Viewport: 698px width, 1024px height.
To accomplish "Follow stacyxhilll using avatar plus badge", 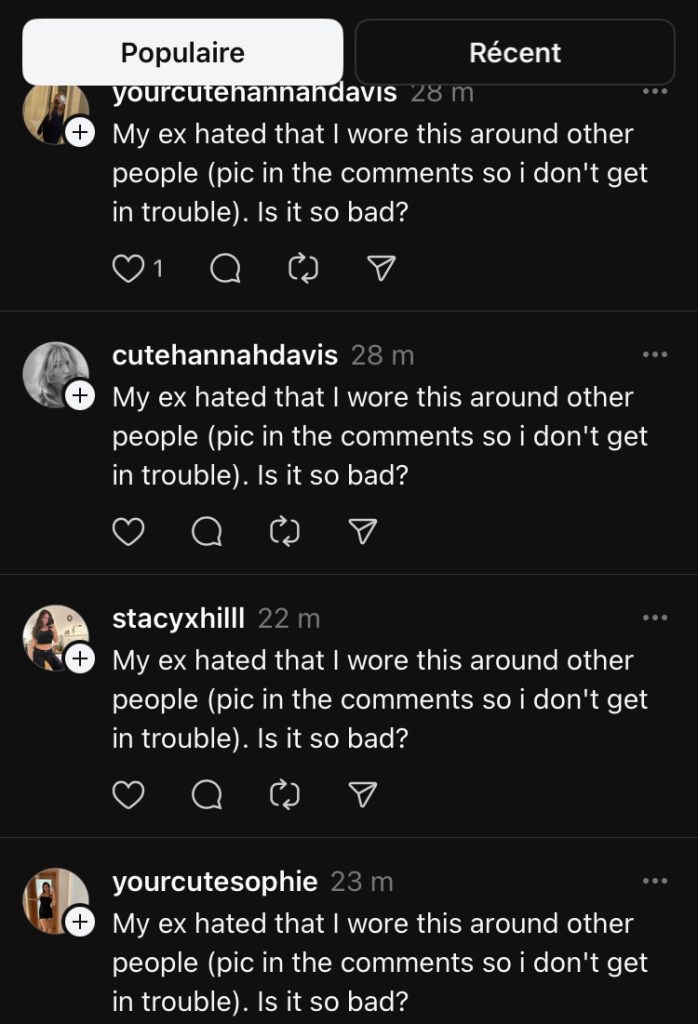I will coord(79,658).
